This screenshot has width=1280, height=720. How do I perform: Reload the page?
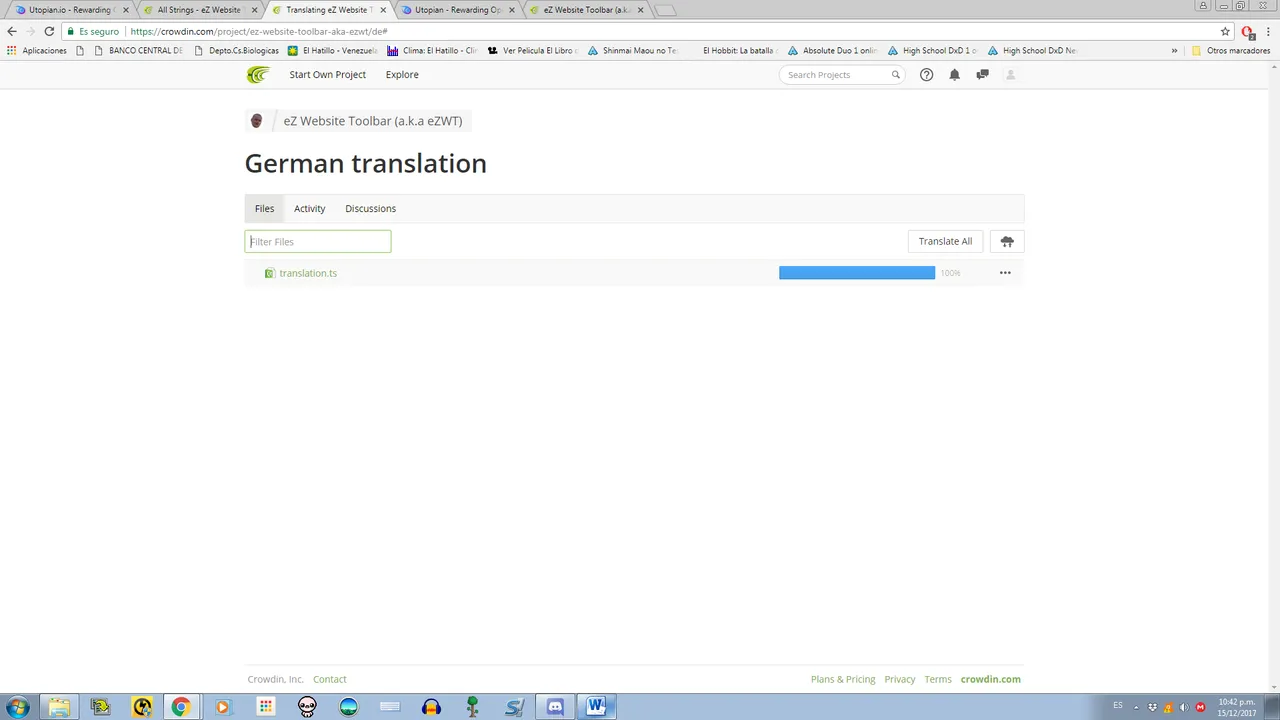(49, 31)
